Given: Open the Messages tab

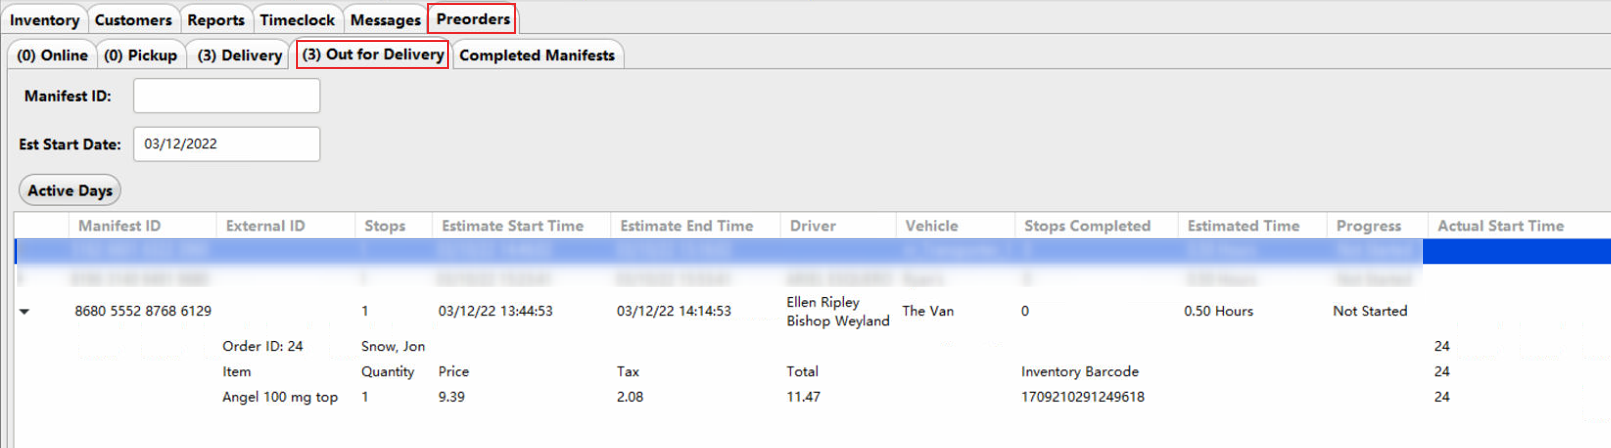Looking at the screenshot, I should [385, 20].
